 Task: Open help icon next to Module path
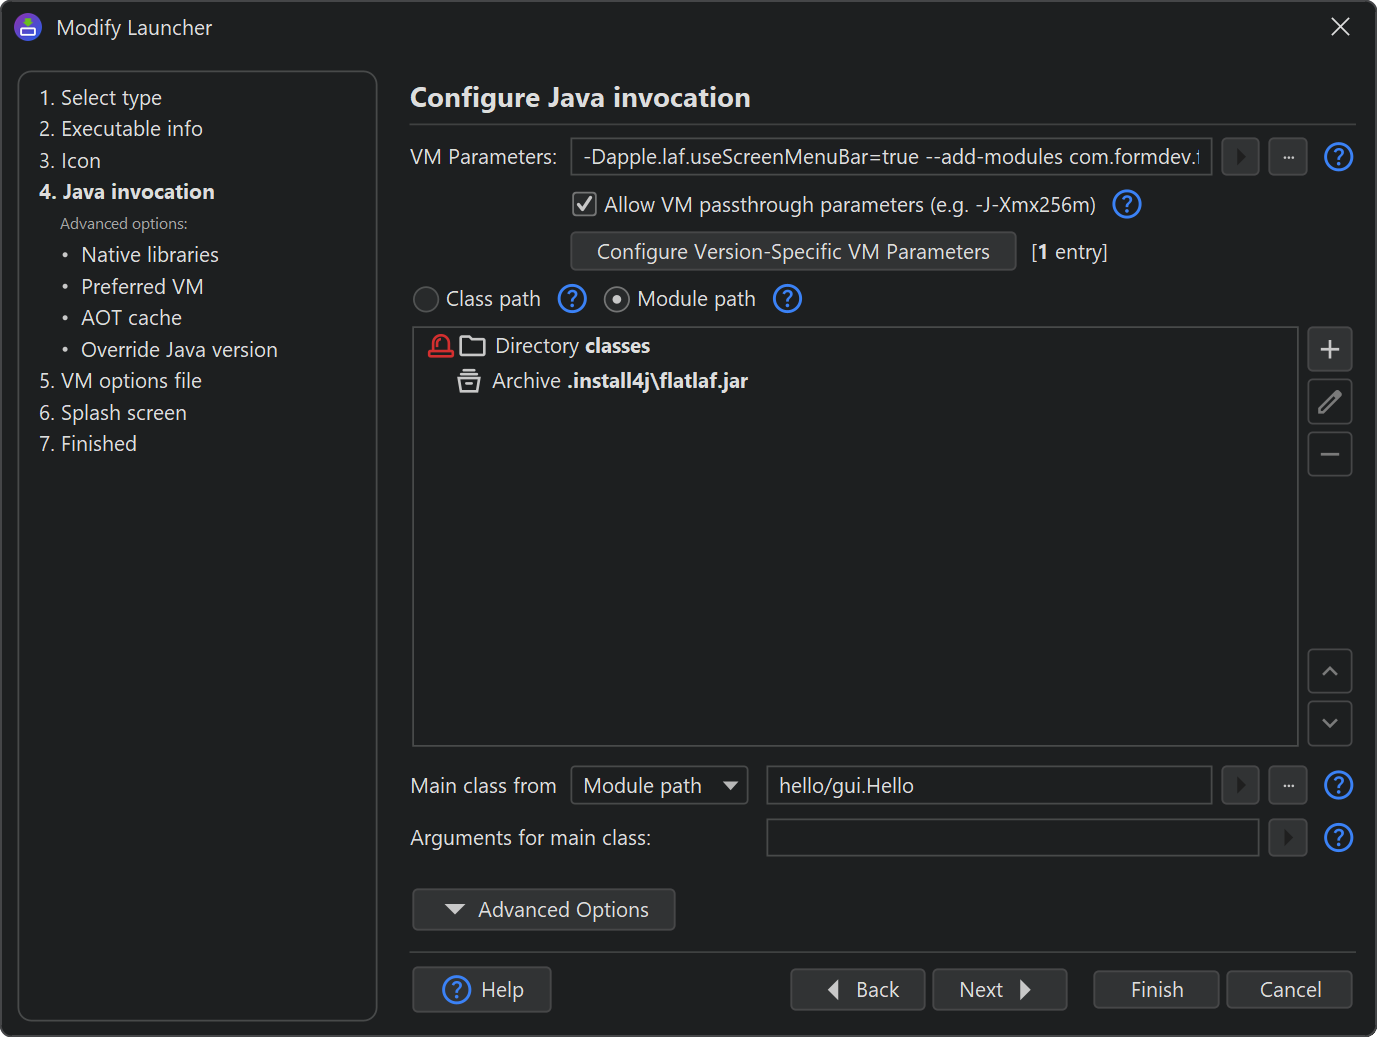coord(788,299)
